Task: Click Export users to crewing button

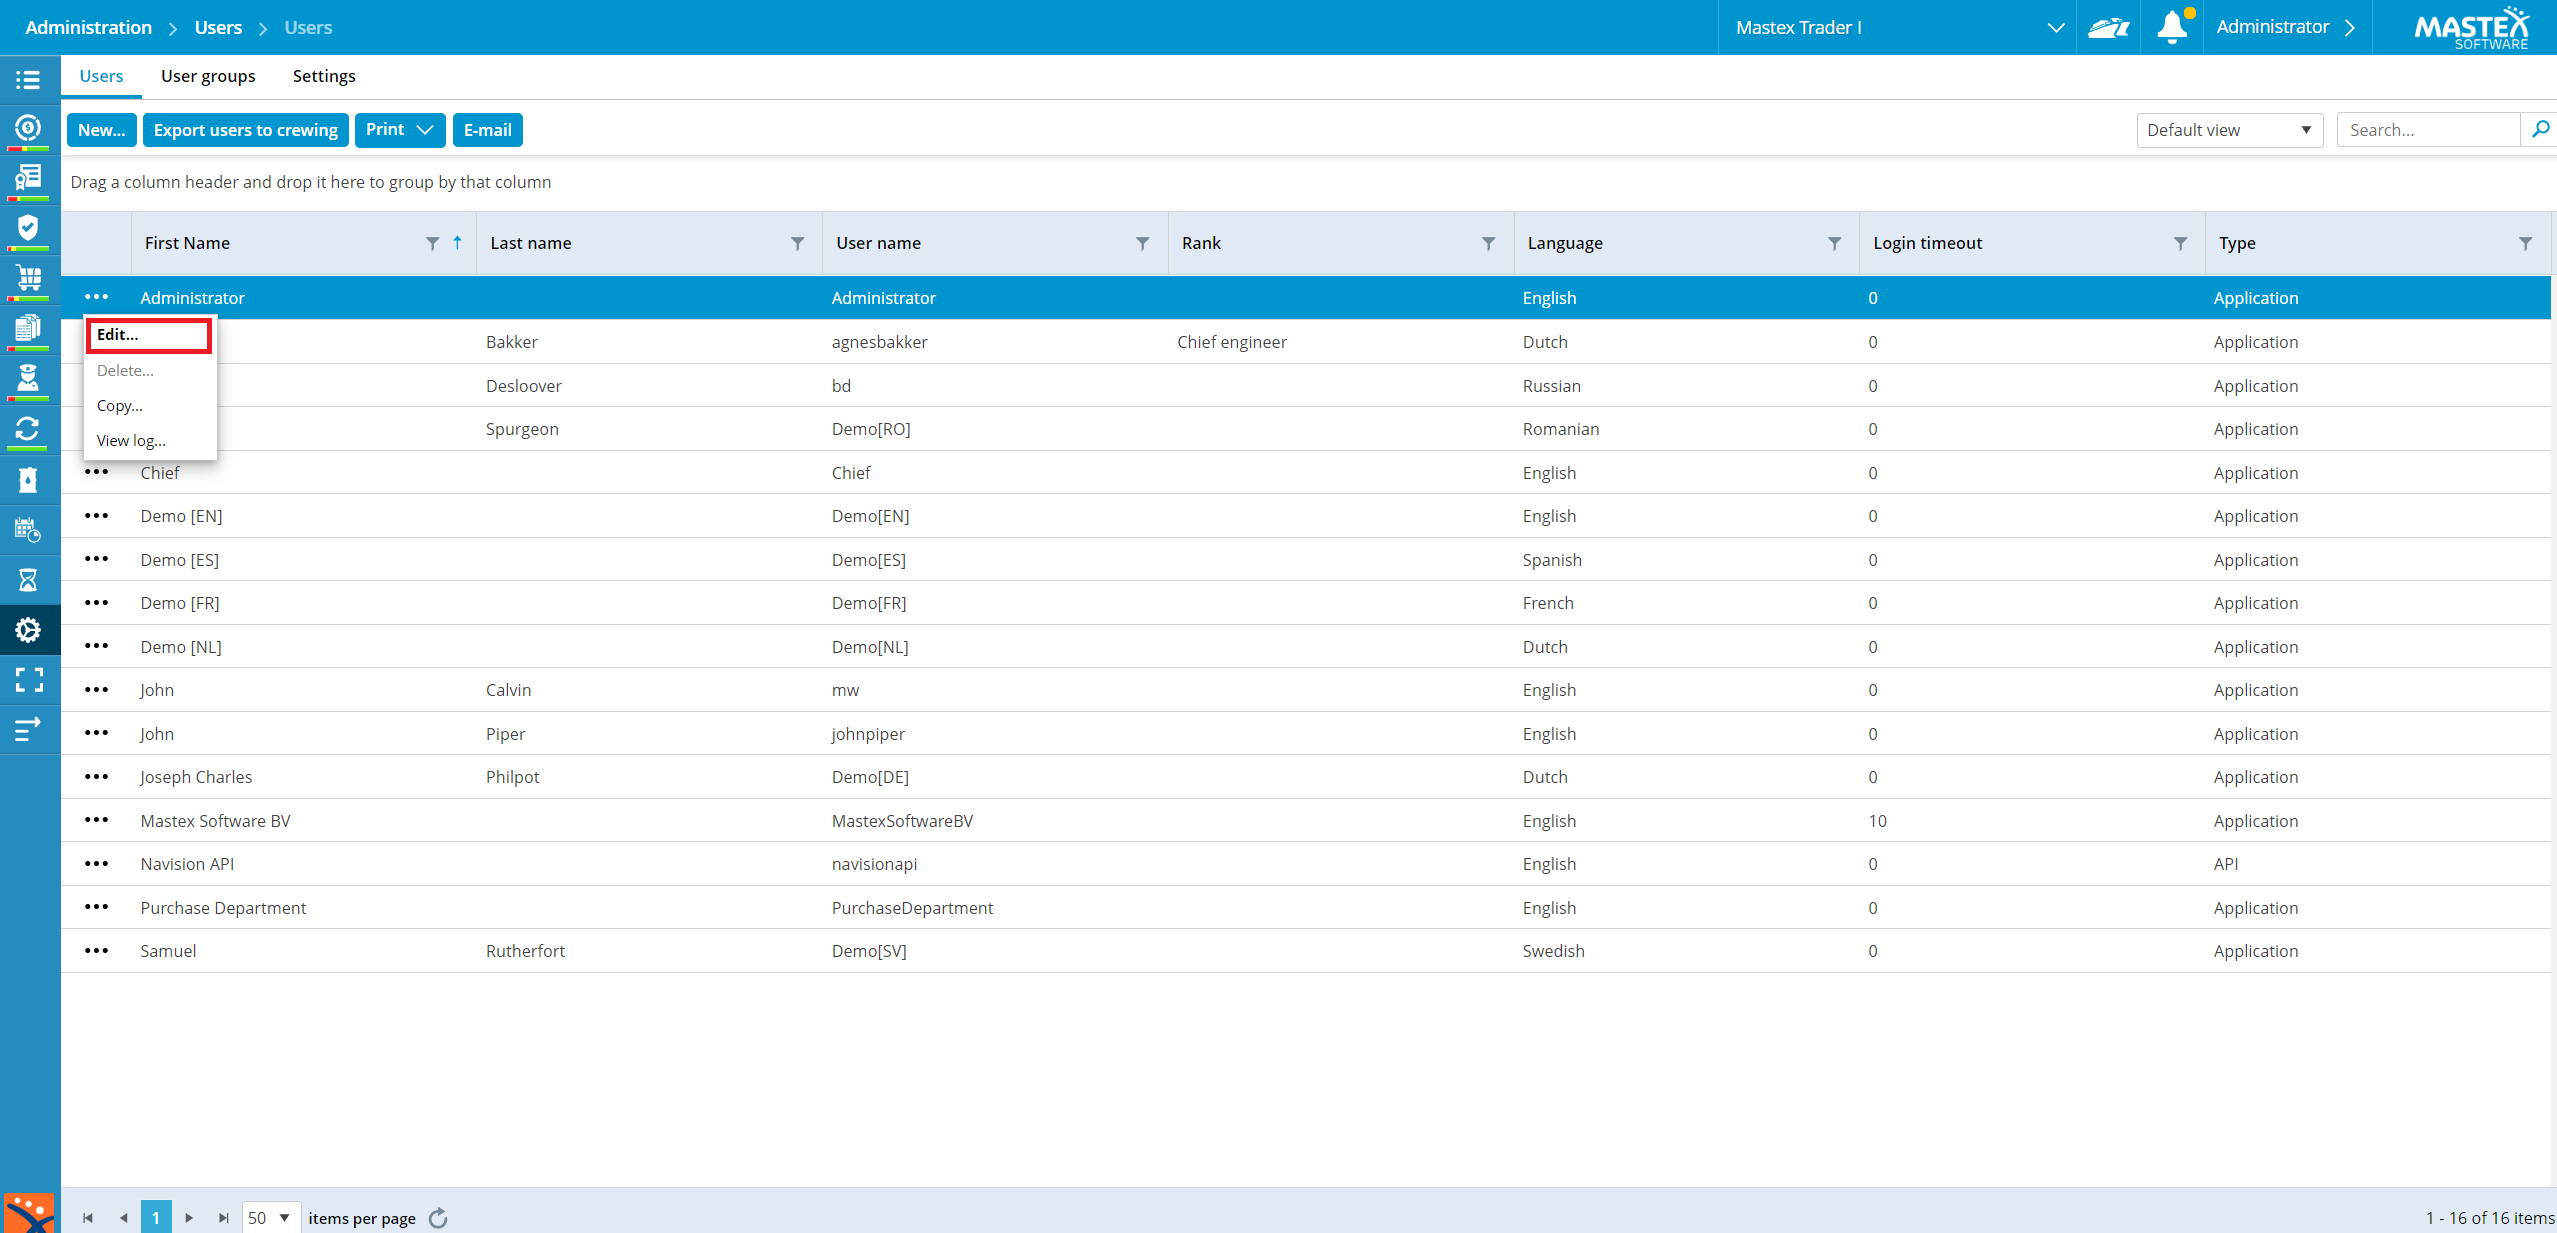Action: pos(246,130)
